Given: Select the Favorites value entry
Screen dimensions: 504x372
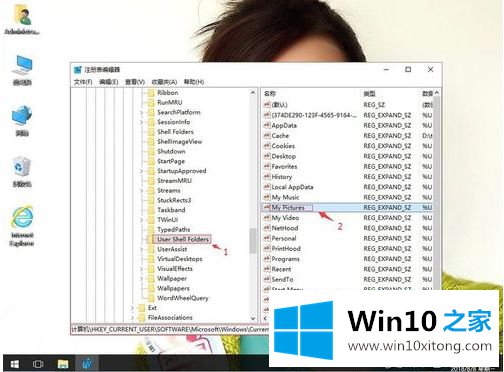Looking at the screenshot, I should pos(284,166).
